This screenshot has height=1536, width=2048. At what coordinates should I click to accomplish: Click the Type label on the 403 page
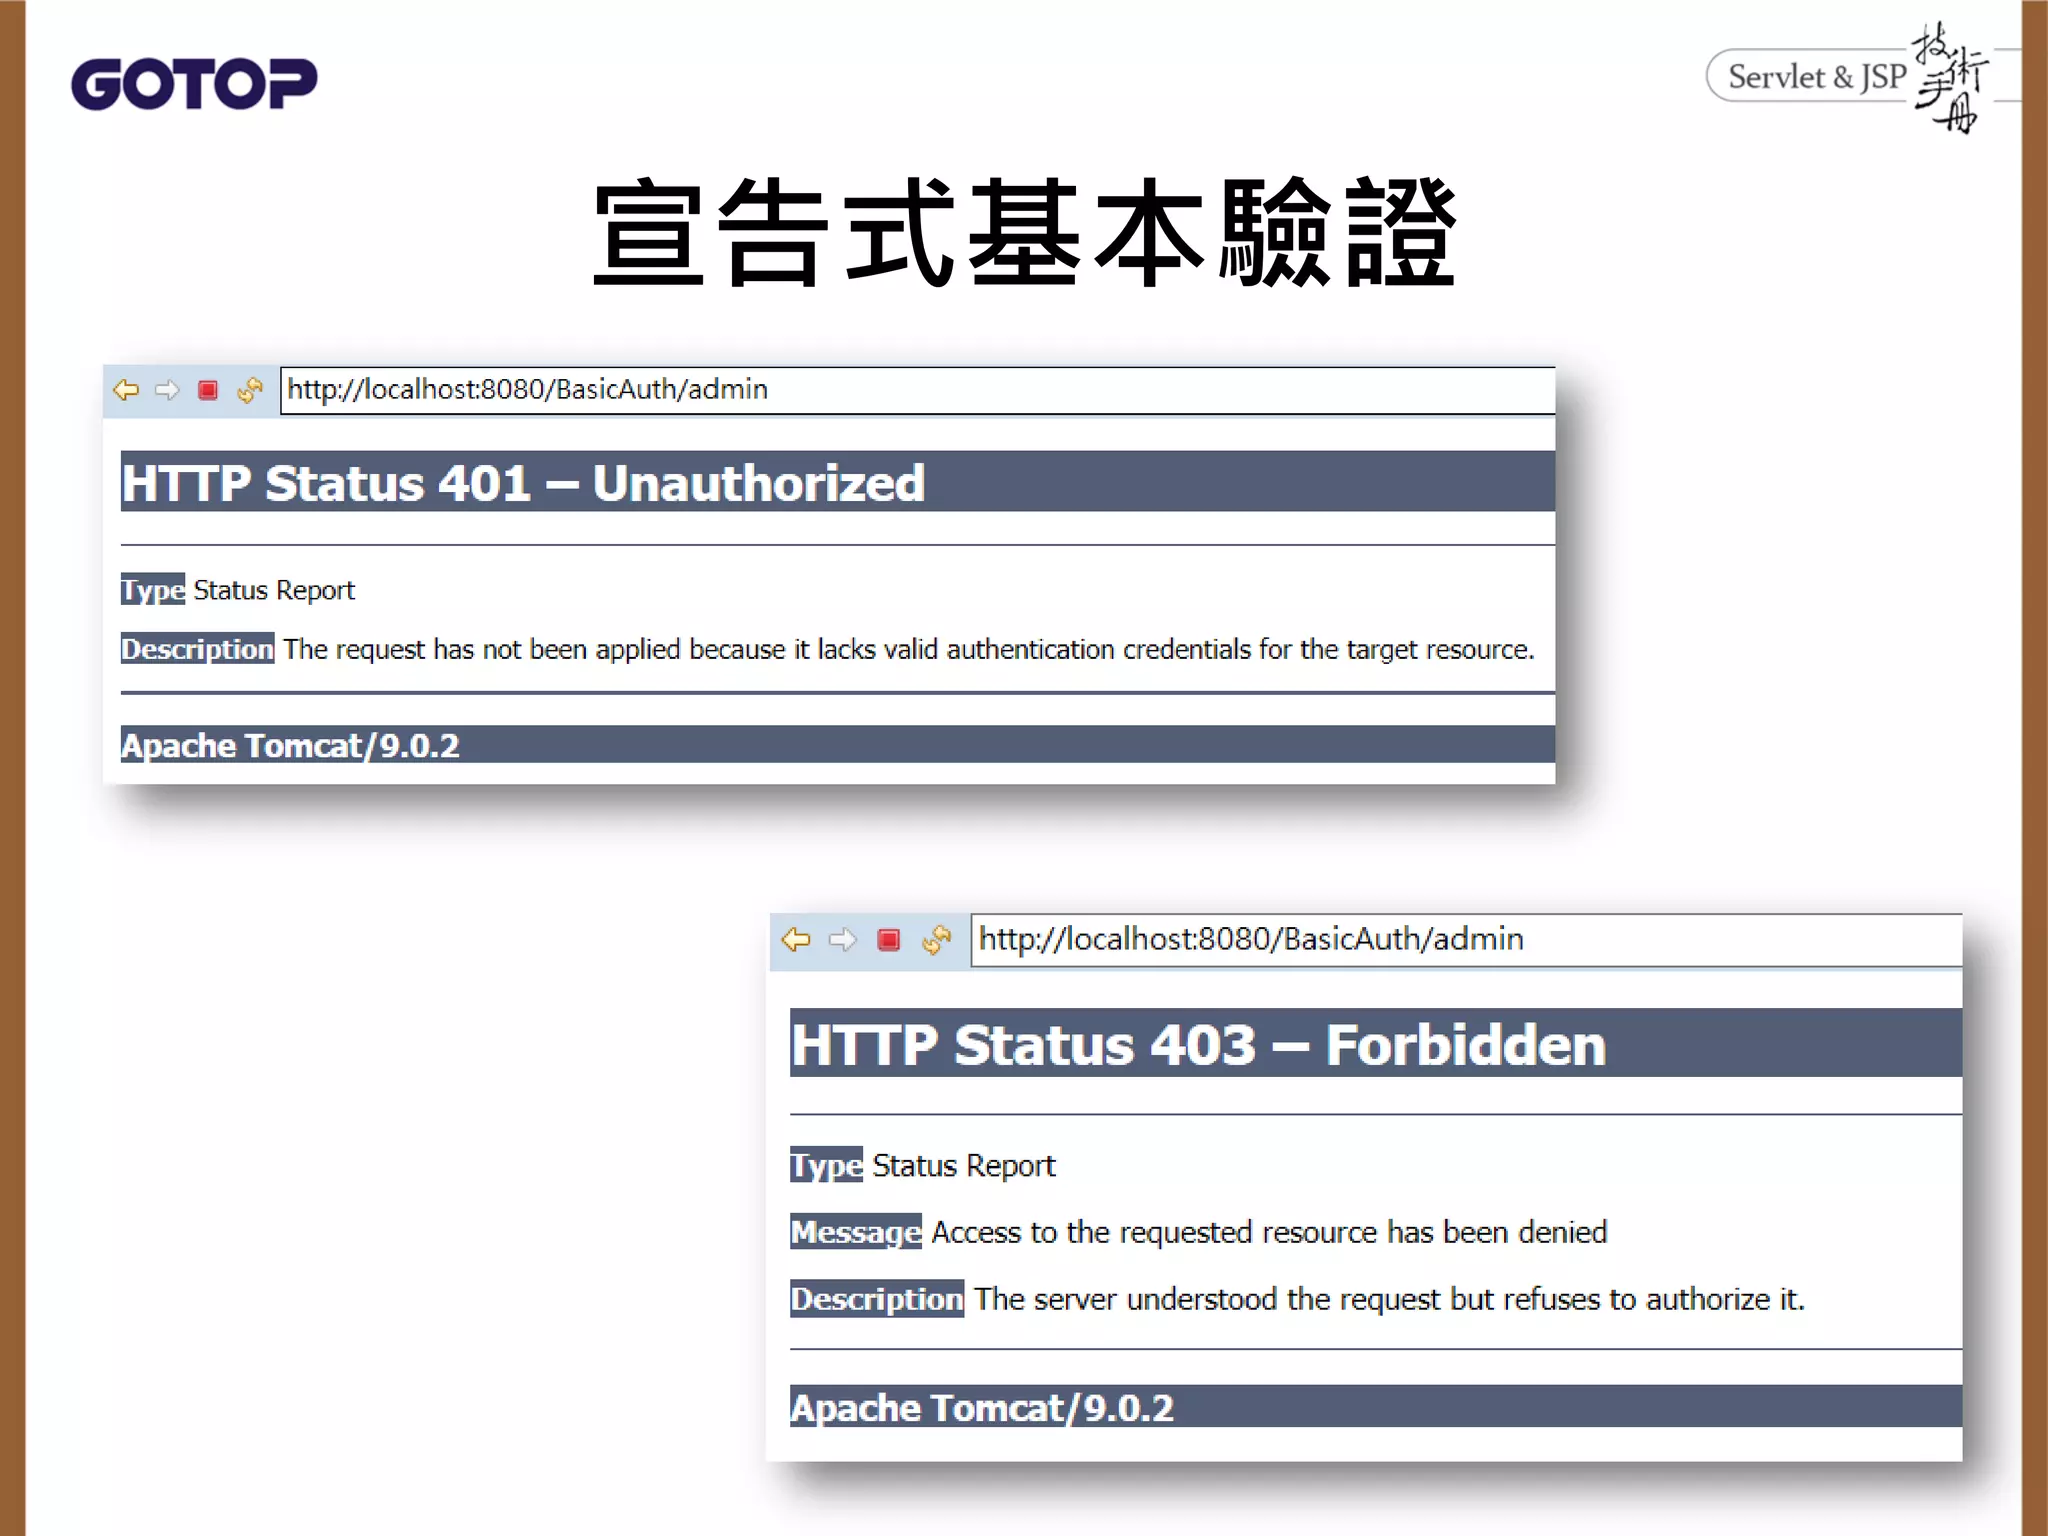pyautogui.click(x=825, y=1165)
